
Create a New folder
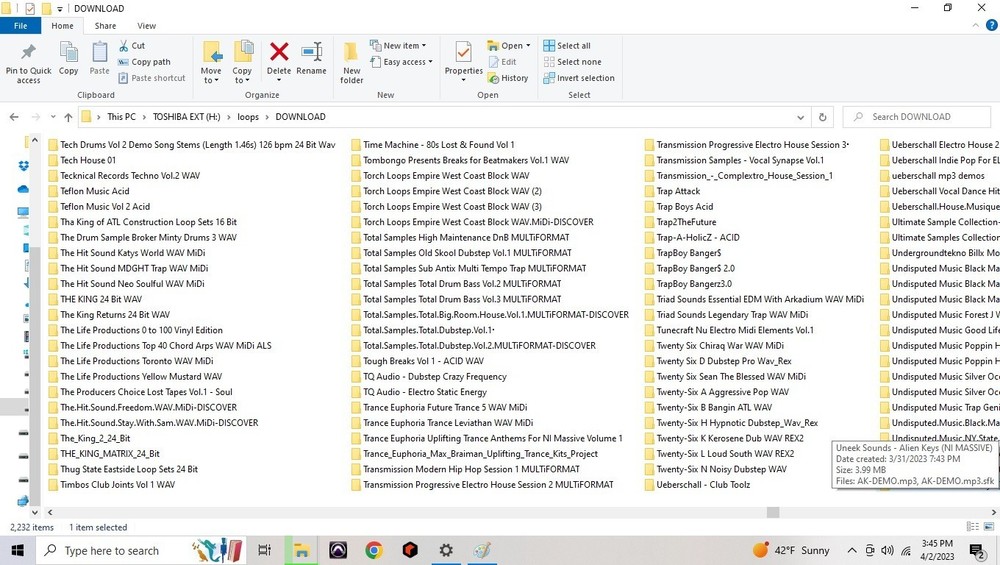coord(351,63)
